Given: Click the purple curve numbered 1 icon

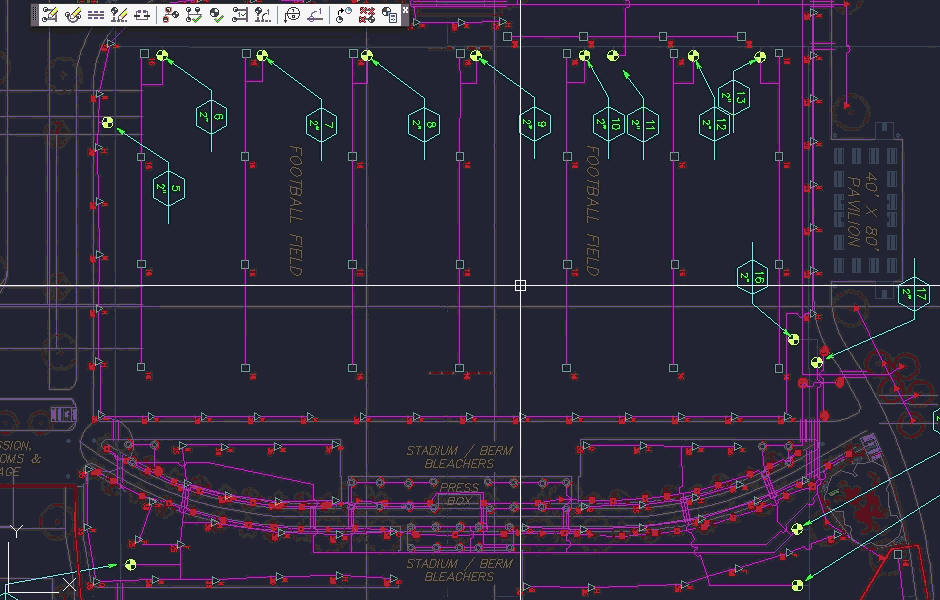Looking at the screenshot, I should pyautogui.click(x=315, y=15).
